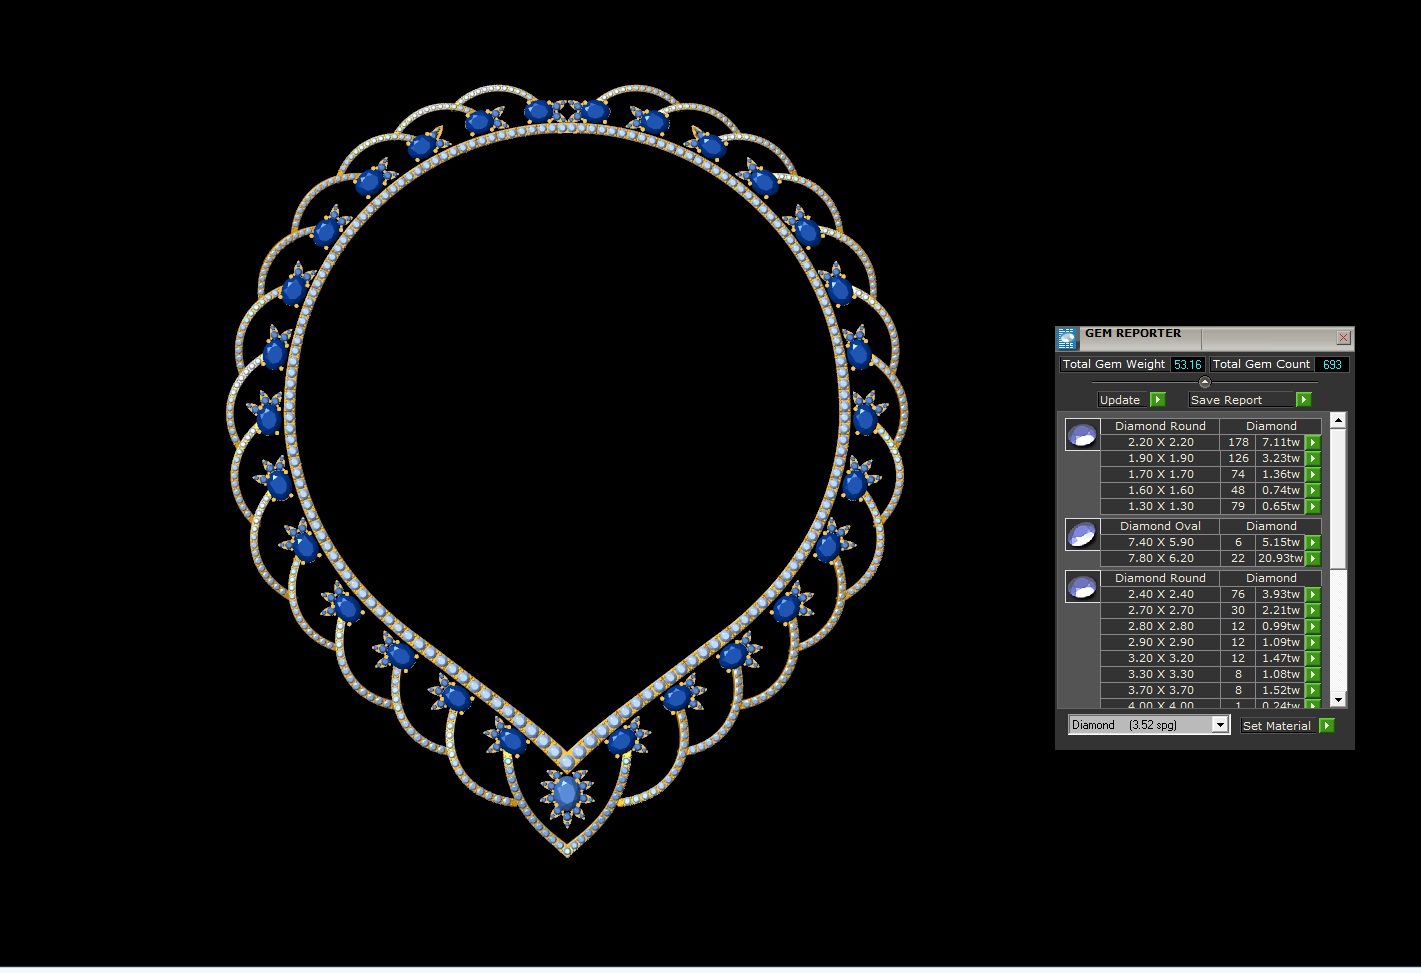Click the Gem Reporter title bar icon

1067,338
